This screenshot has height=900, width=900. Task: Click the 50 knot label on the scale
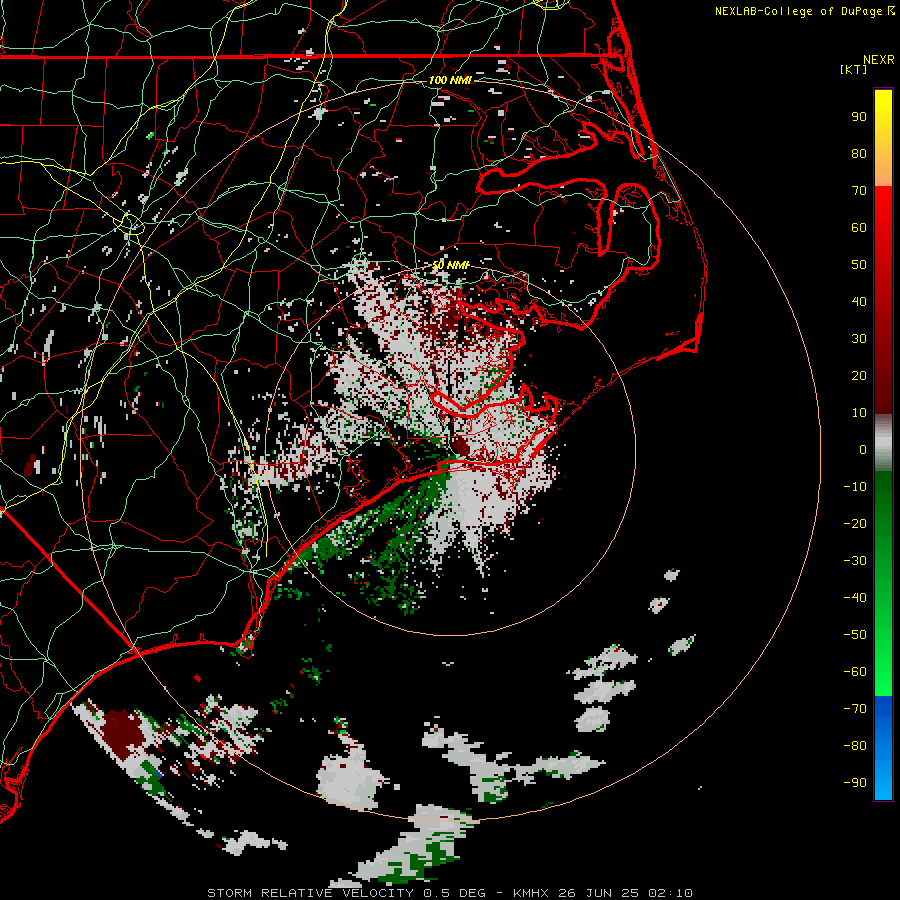pyautogui.click(x=859, y=265)
